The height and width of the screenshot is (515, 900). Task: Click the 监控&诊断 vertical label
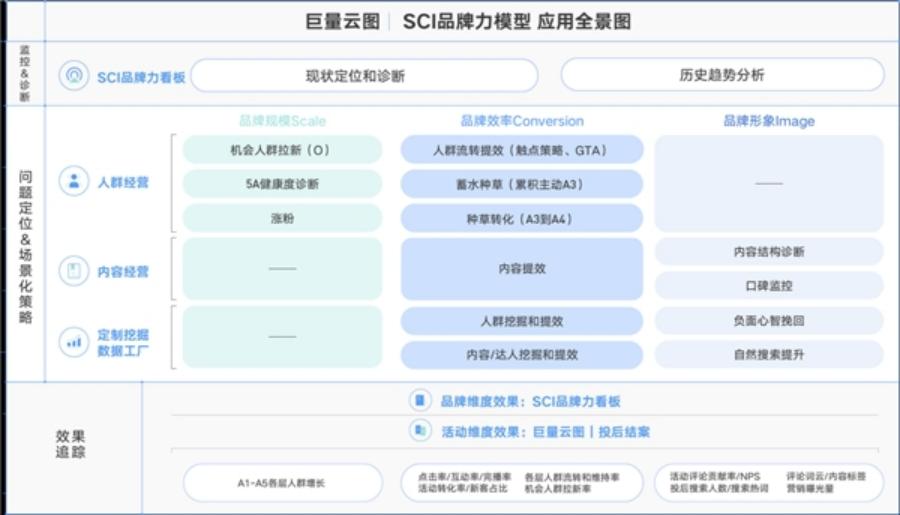point(25,73)
